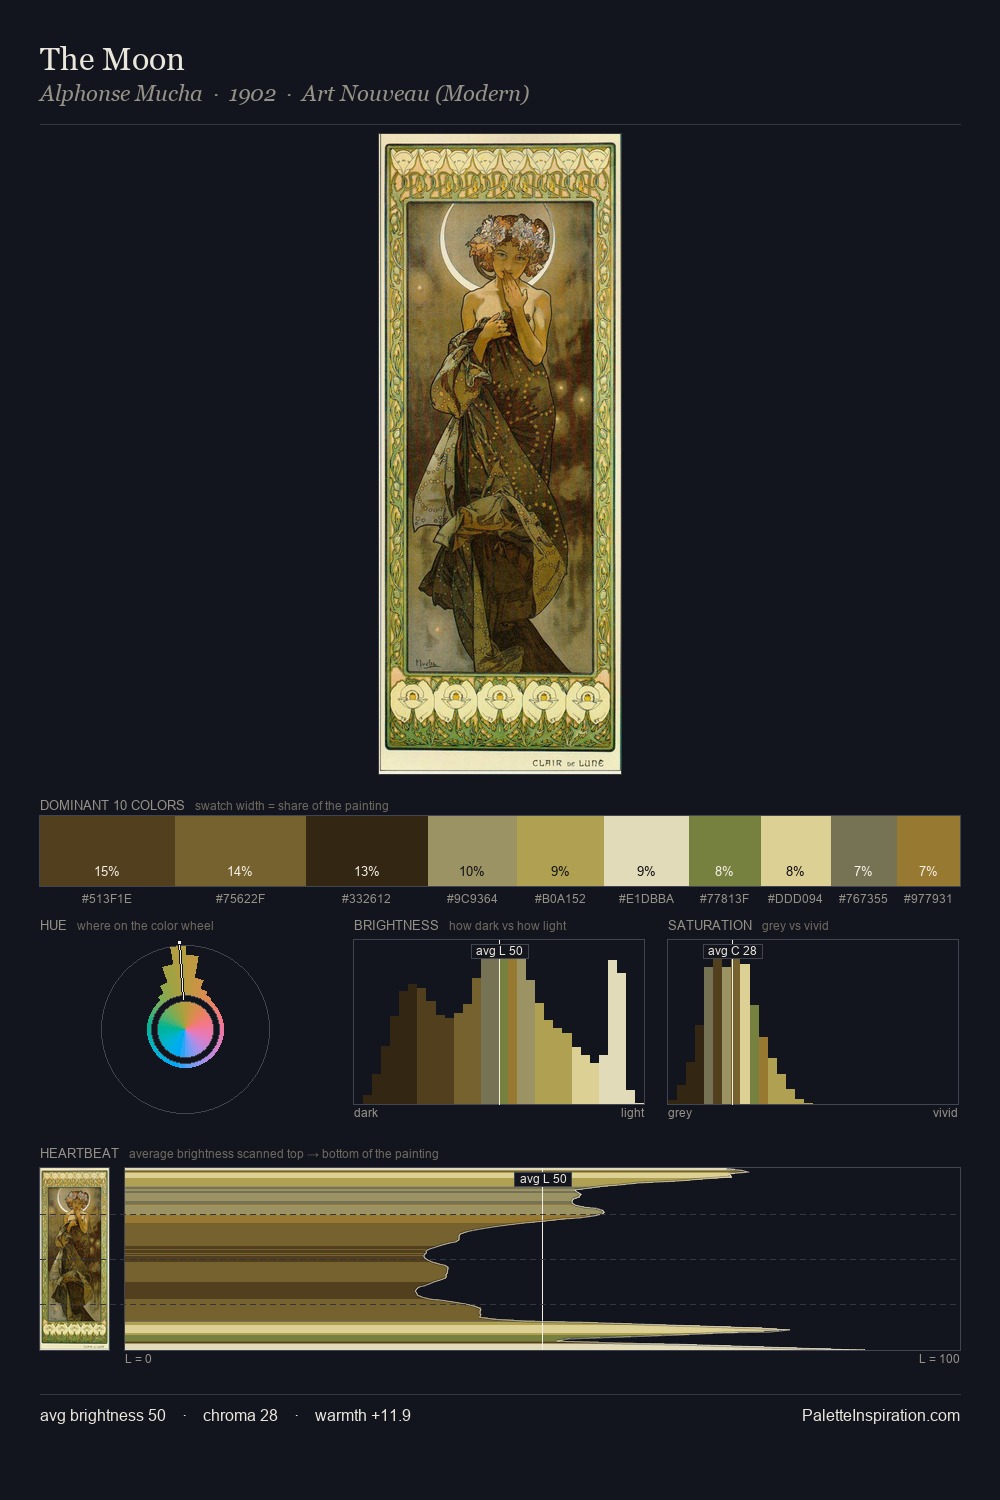Viewport: 1000px width, 1500px height.
Task: Select the #332612 darkest brown swatch
Action: coord(367,851)
